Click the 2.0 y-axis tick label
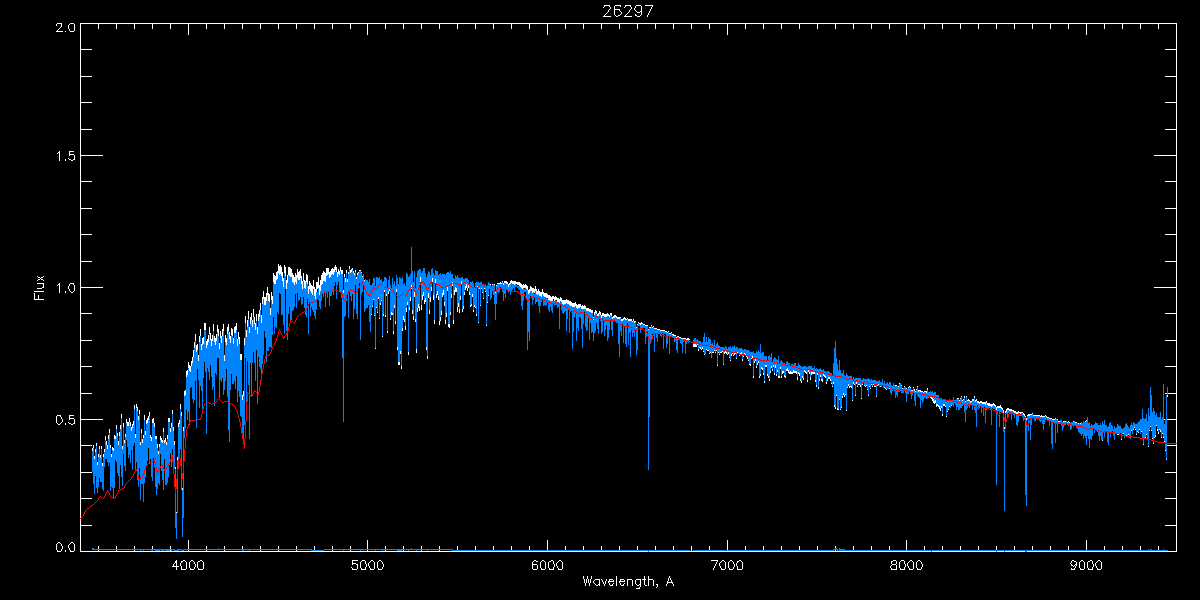Image resolution: width=1200 pixels, height=600 pixels. (66, 28)
